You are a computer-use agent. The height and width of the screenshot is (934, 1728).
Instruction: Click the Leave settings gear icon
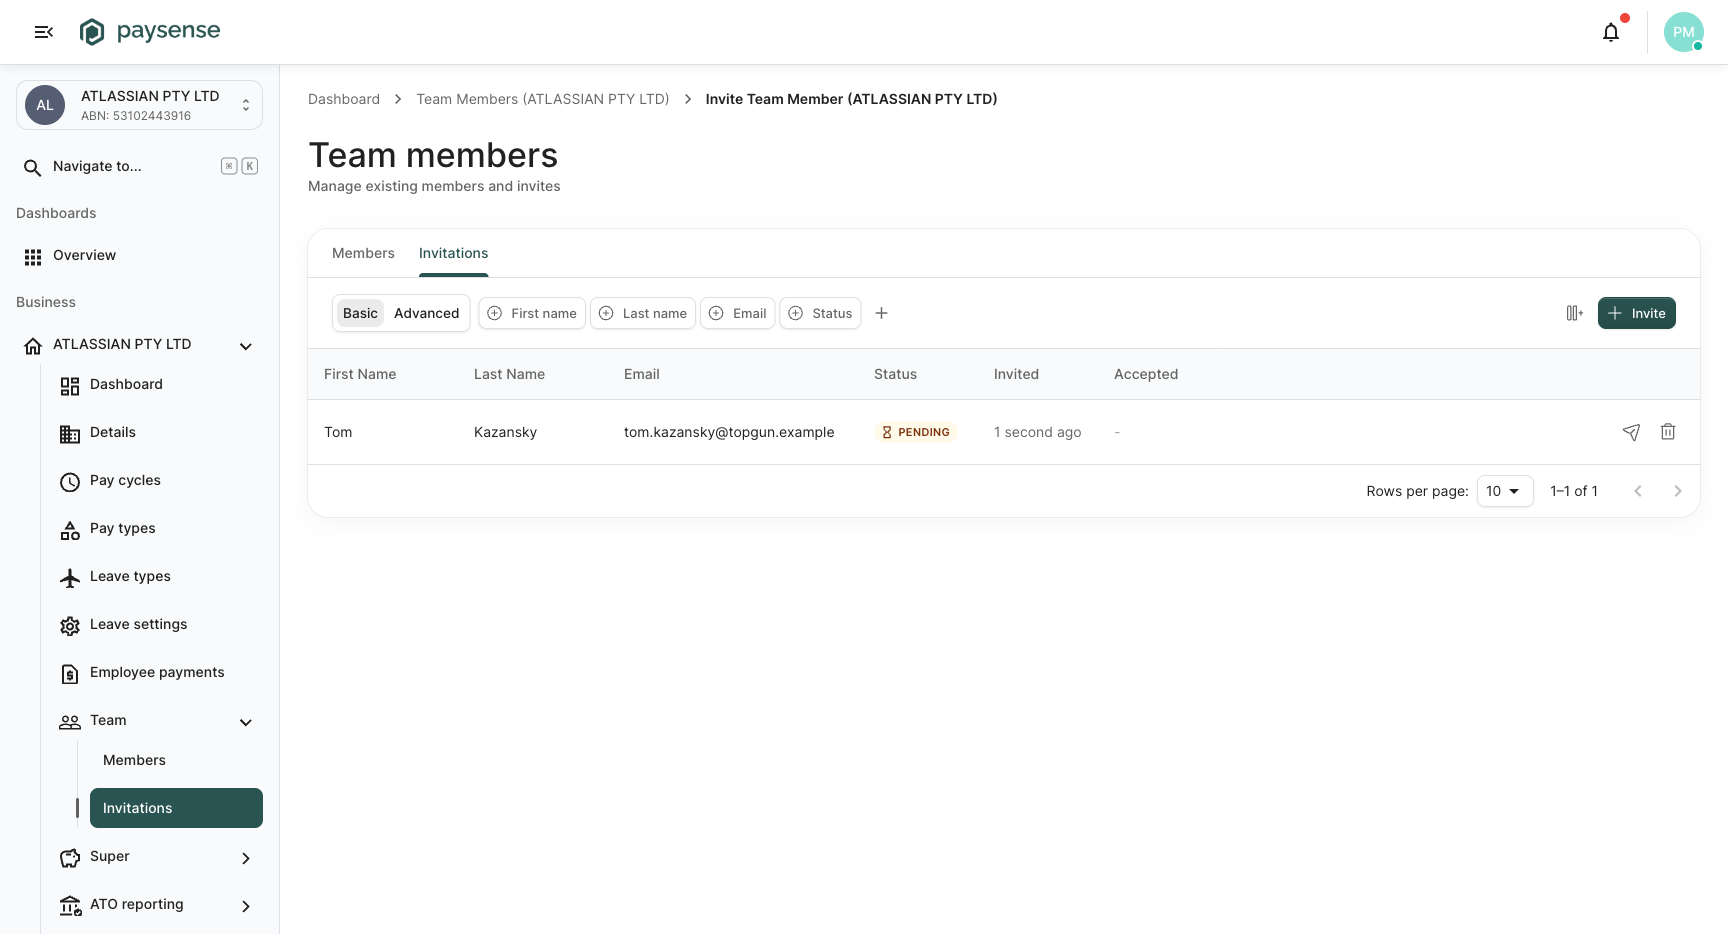(70, 626)
